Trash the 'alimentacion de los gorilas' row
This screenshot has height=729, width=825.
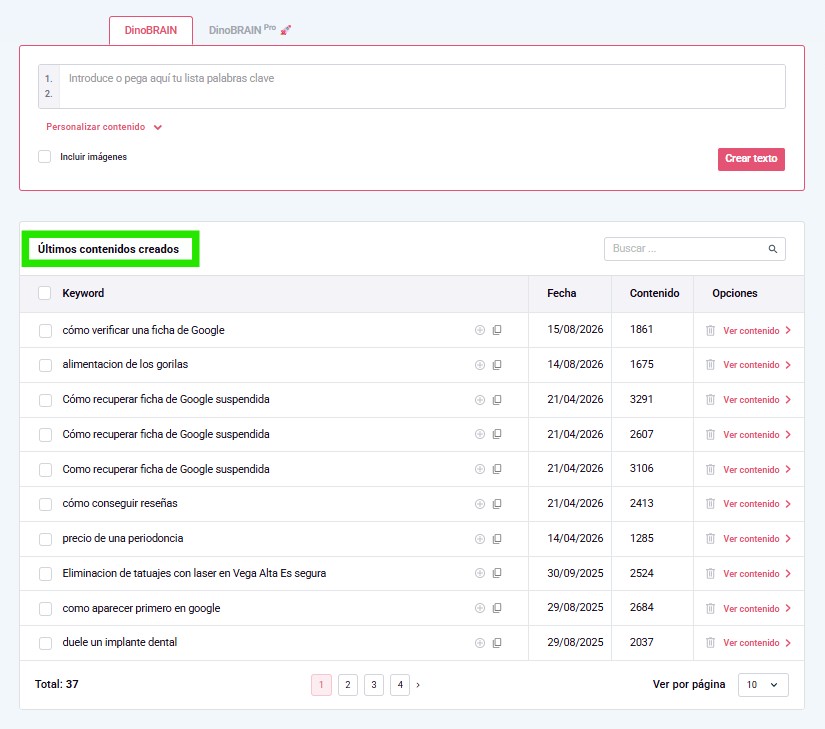point(710,364)
